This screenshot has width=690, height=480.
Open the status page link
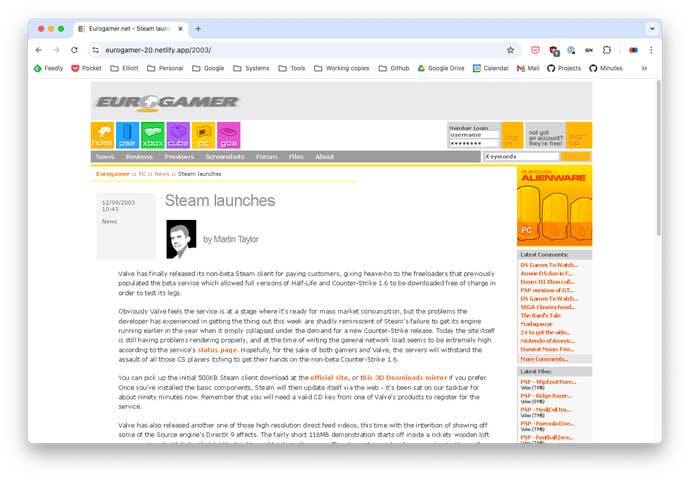click(x=217, y=350)
